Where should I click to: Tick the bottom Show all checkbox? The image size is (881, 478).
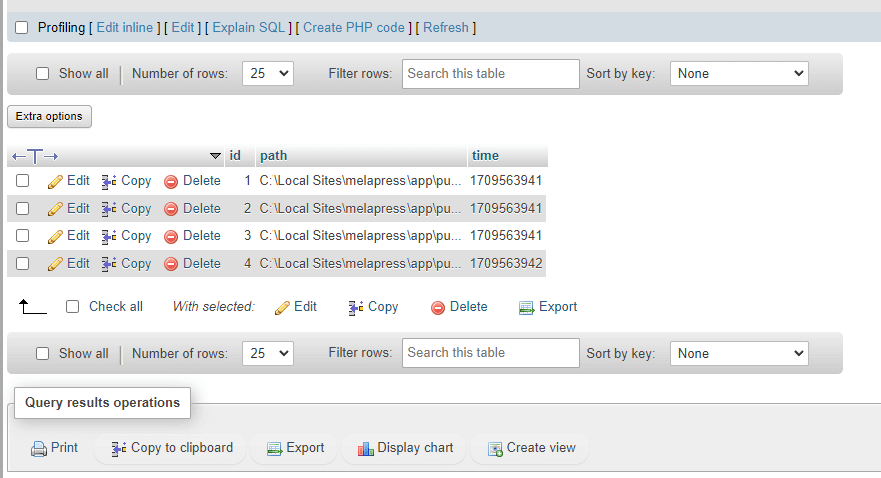click(x=42, y=353)
